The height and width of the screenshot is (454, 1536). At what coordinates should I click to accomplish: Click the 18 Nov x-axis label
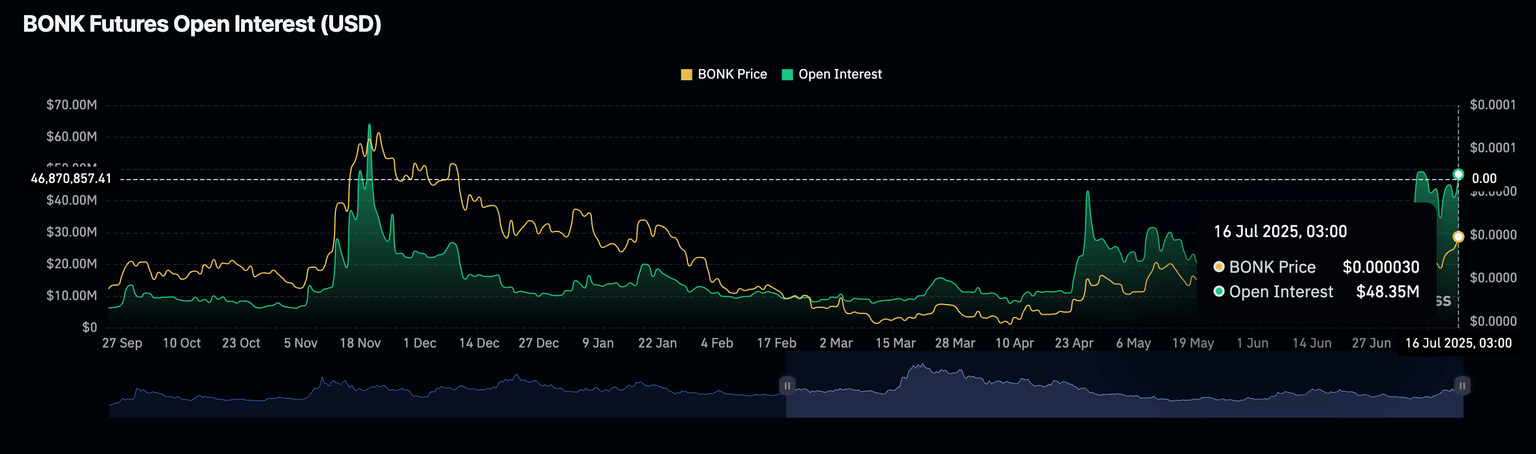pyautogui.click(x=360, y=343)
